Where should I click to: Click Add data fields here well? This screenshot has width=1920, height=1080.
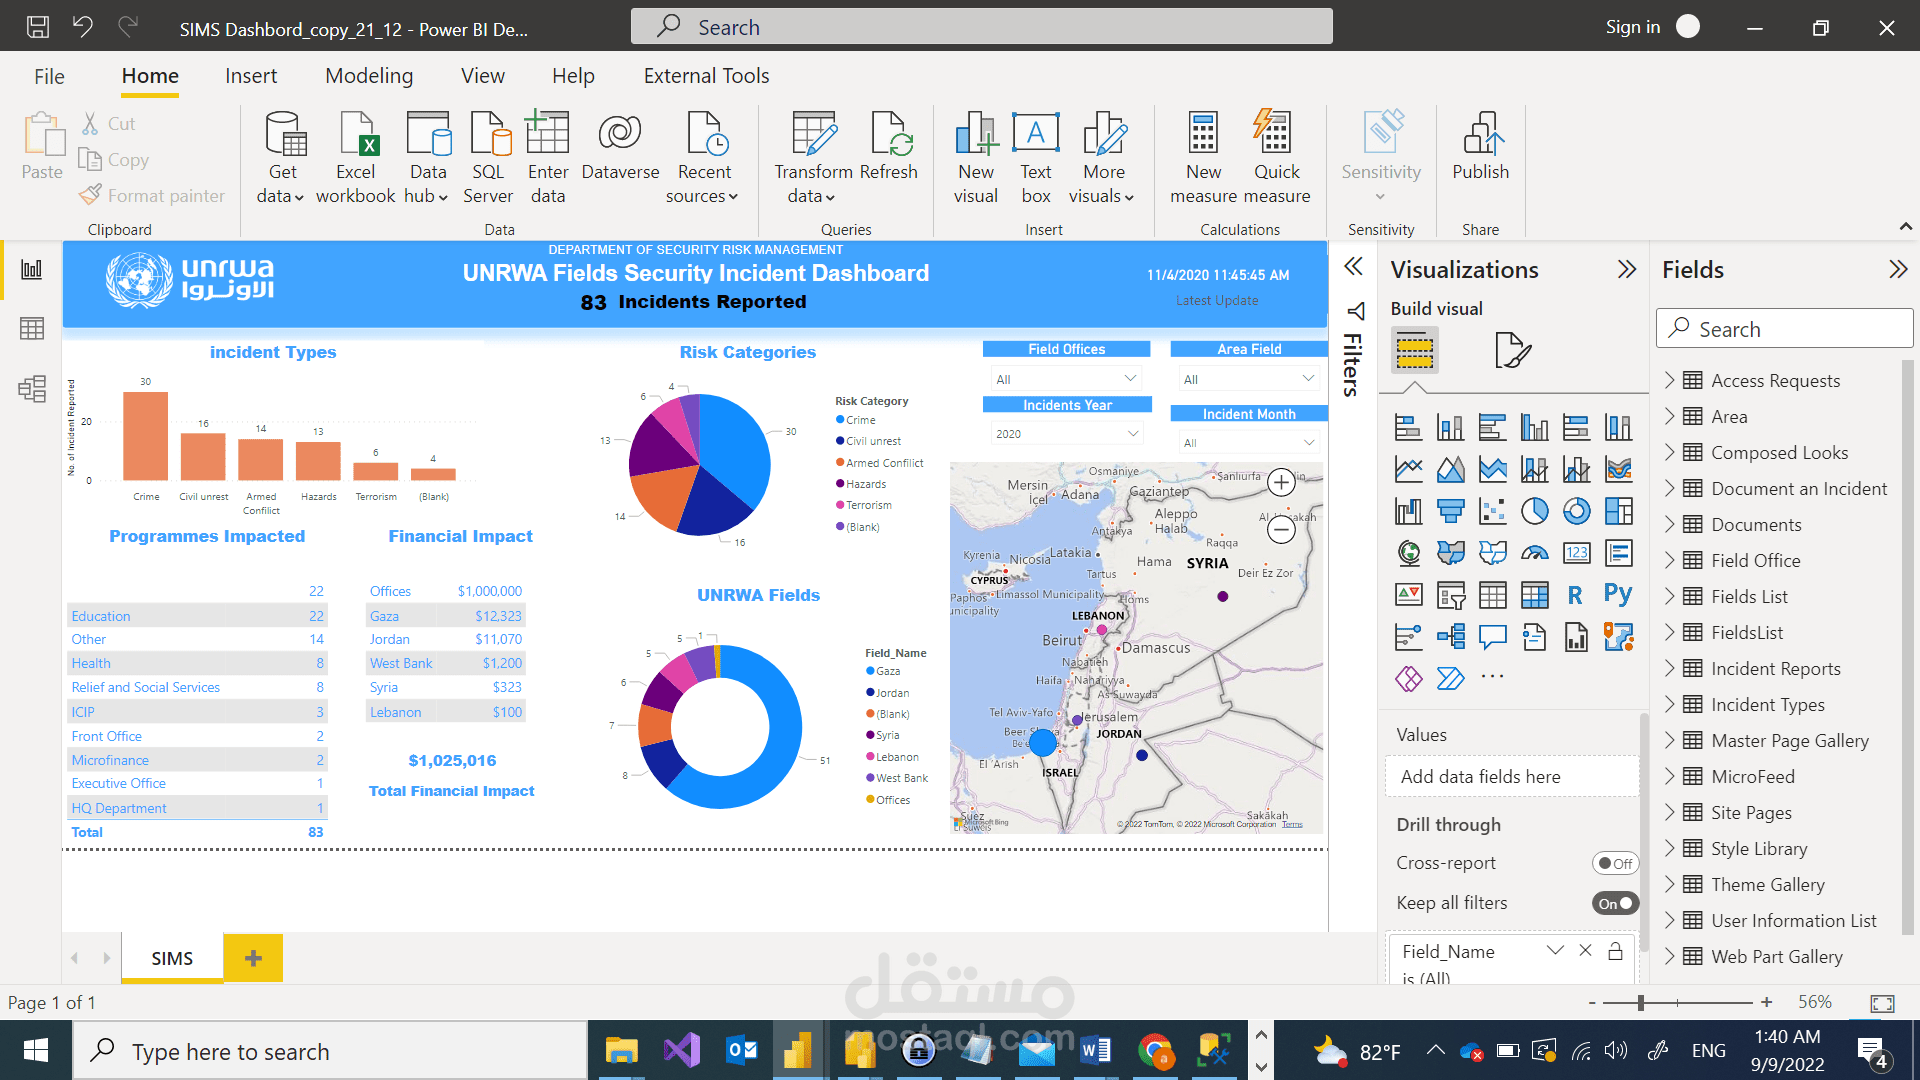pos(1511,776)
